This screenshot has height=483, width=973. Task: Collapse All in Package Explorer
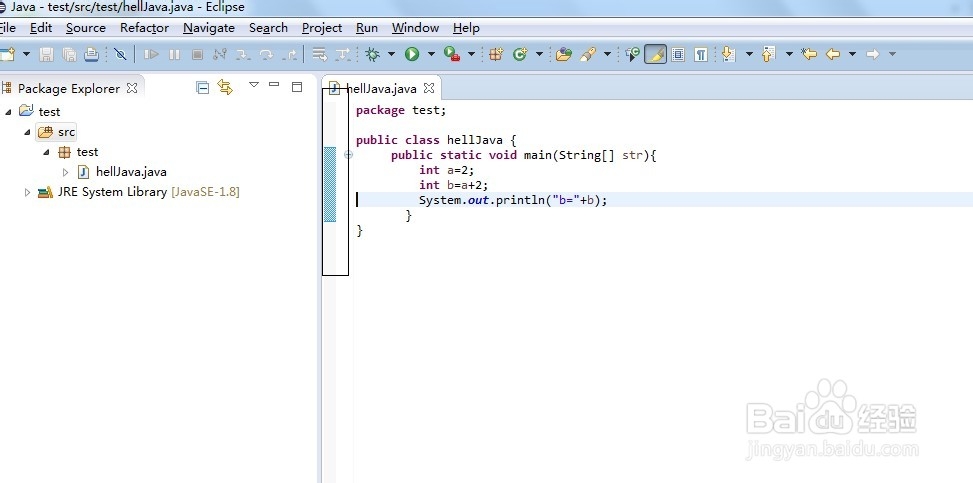coord(202,88)
